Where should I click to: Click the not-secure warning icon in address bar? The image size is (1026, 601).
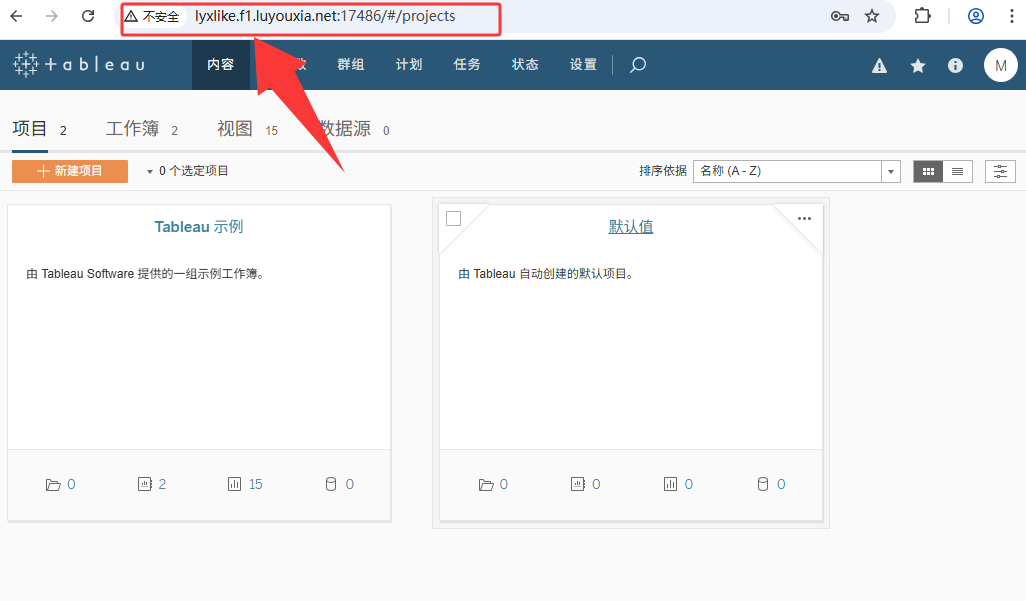point(131,16)
